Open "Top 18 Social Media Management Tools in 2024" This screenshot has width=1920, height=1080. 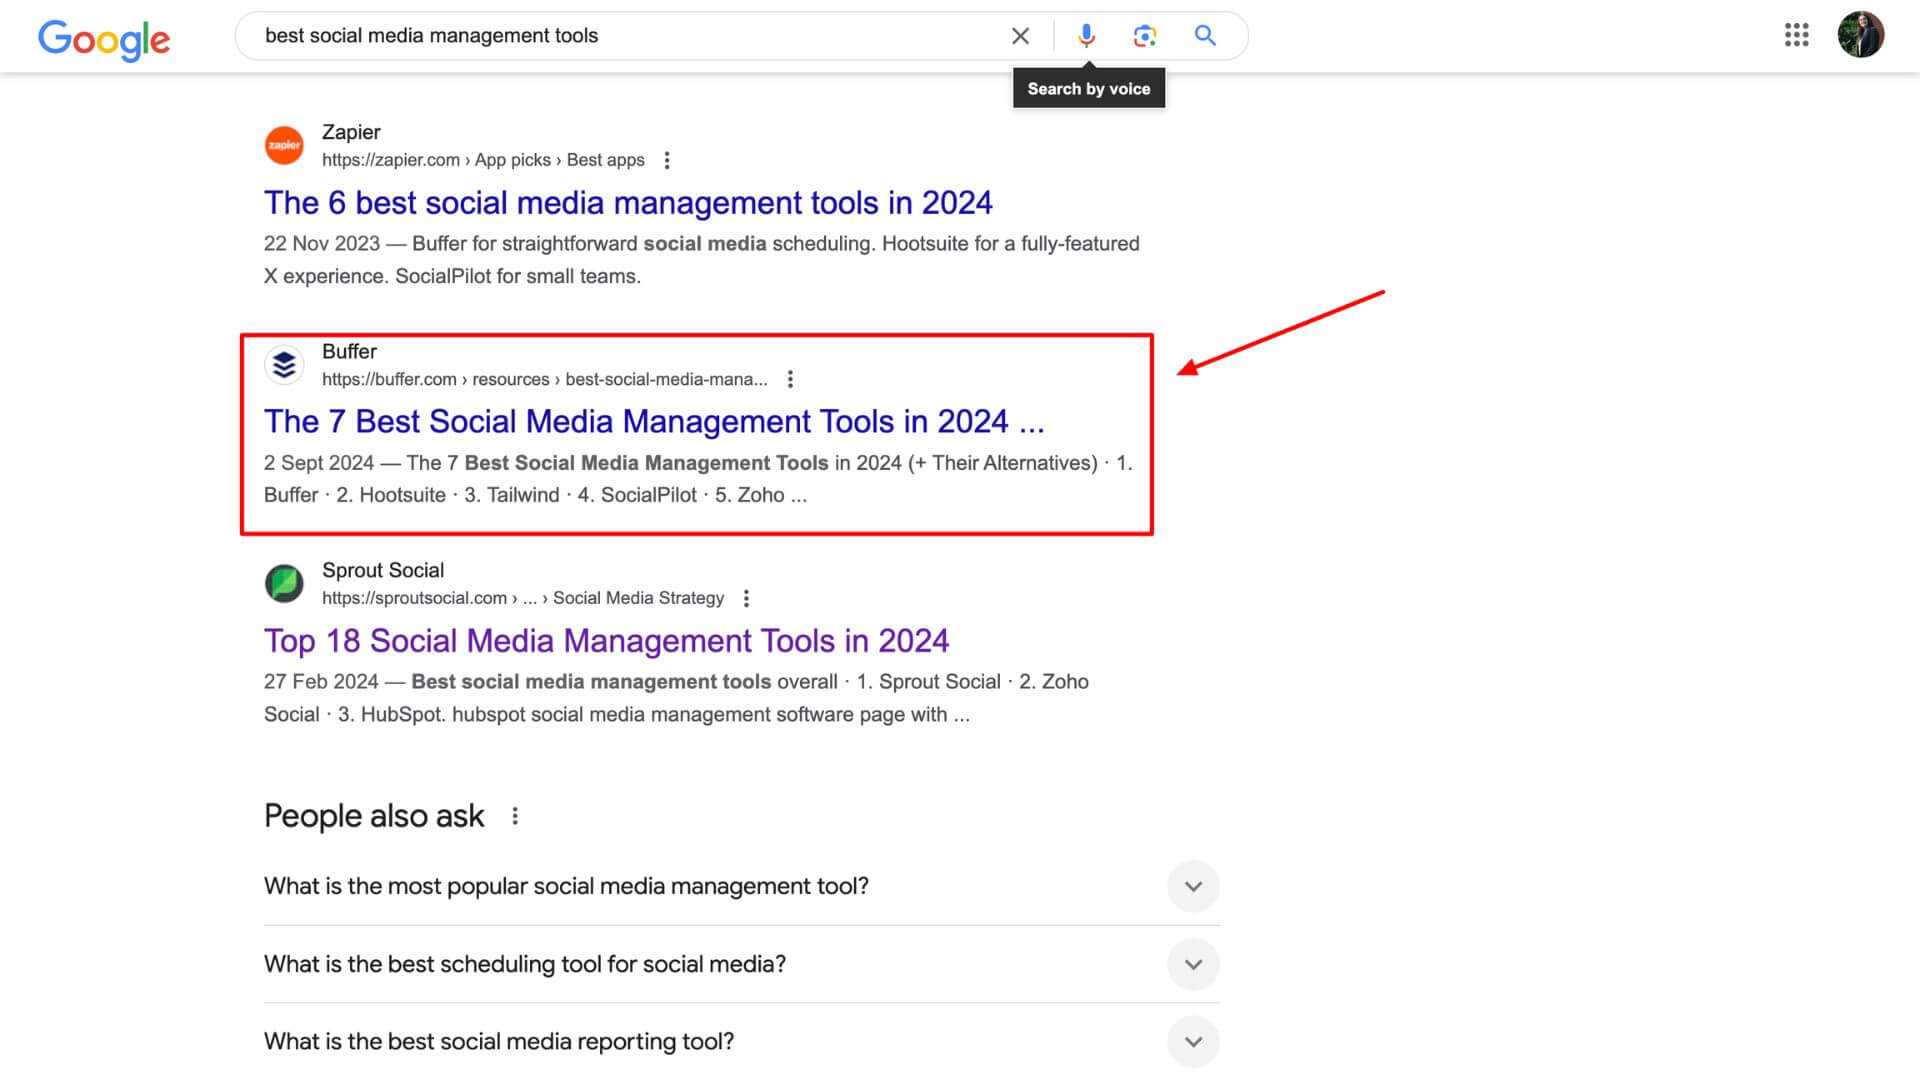606,641
